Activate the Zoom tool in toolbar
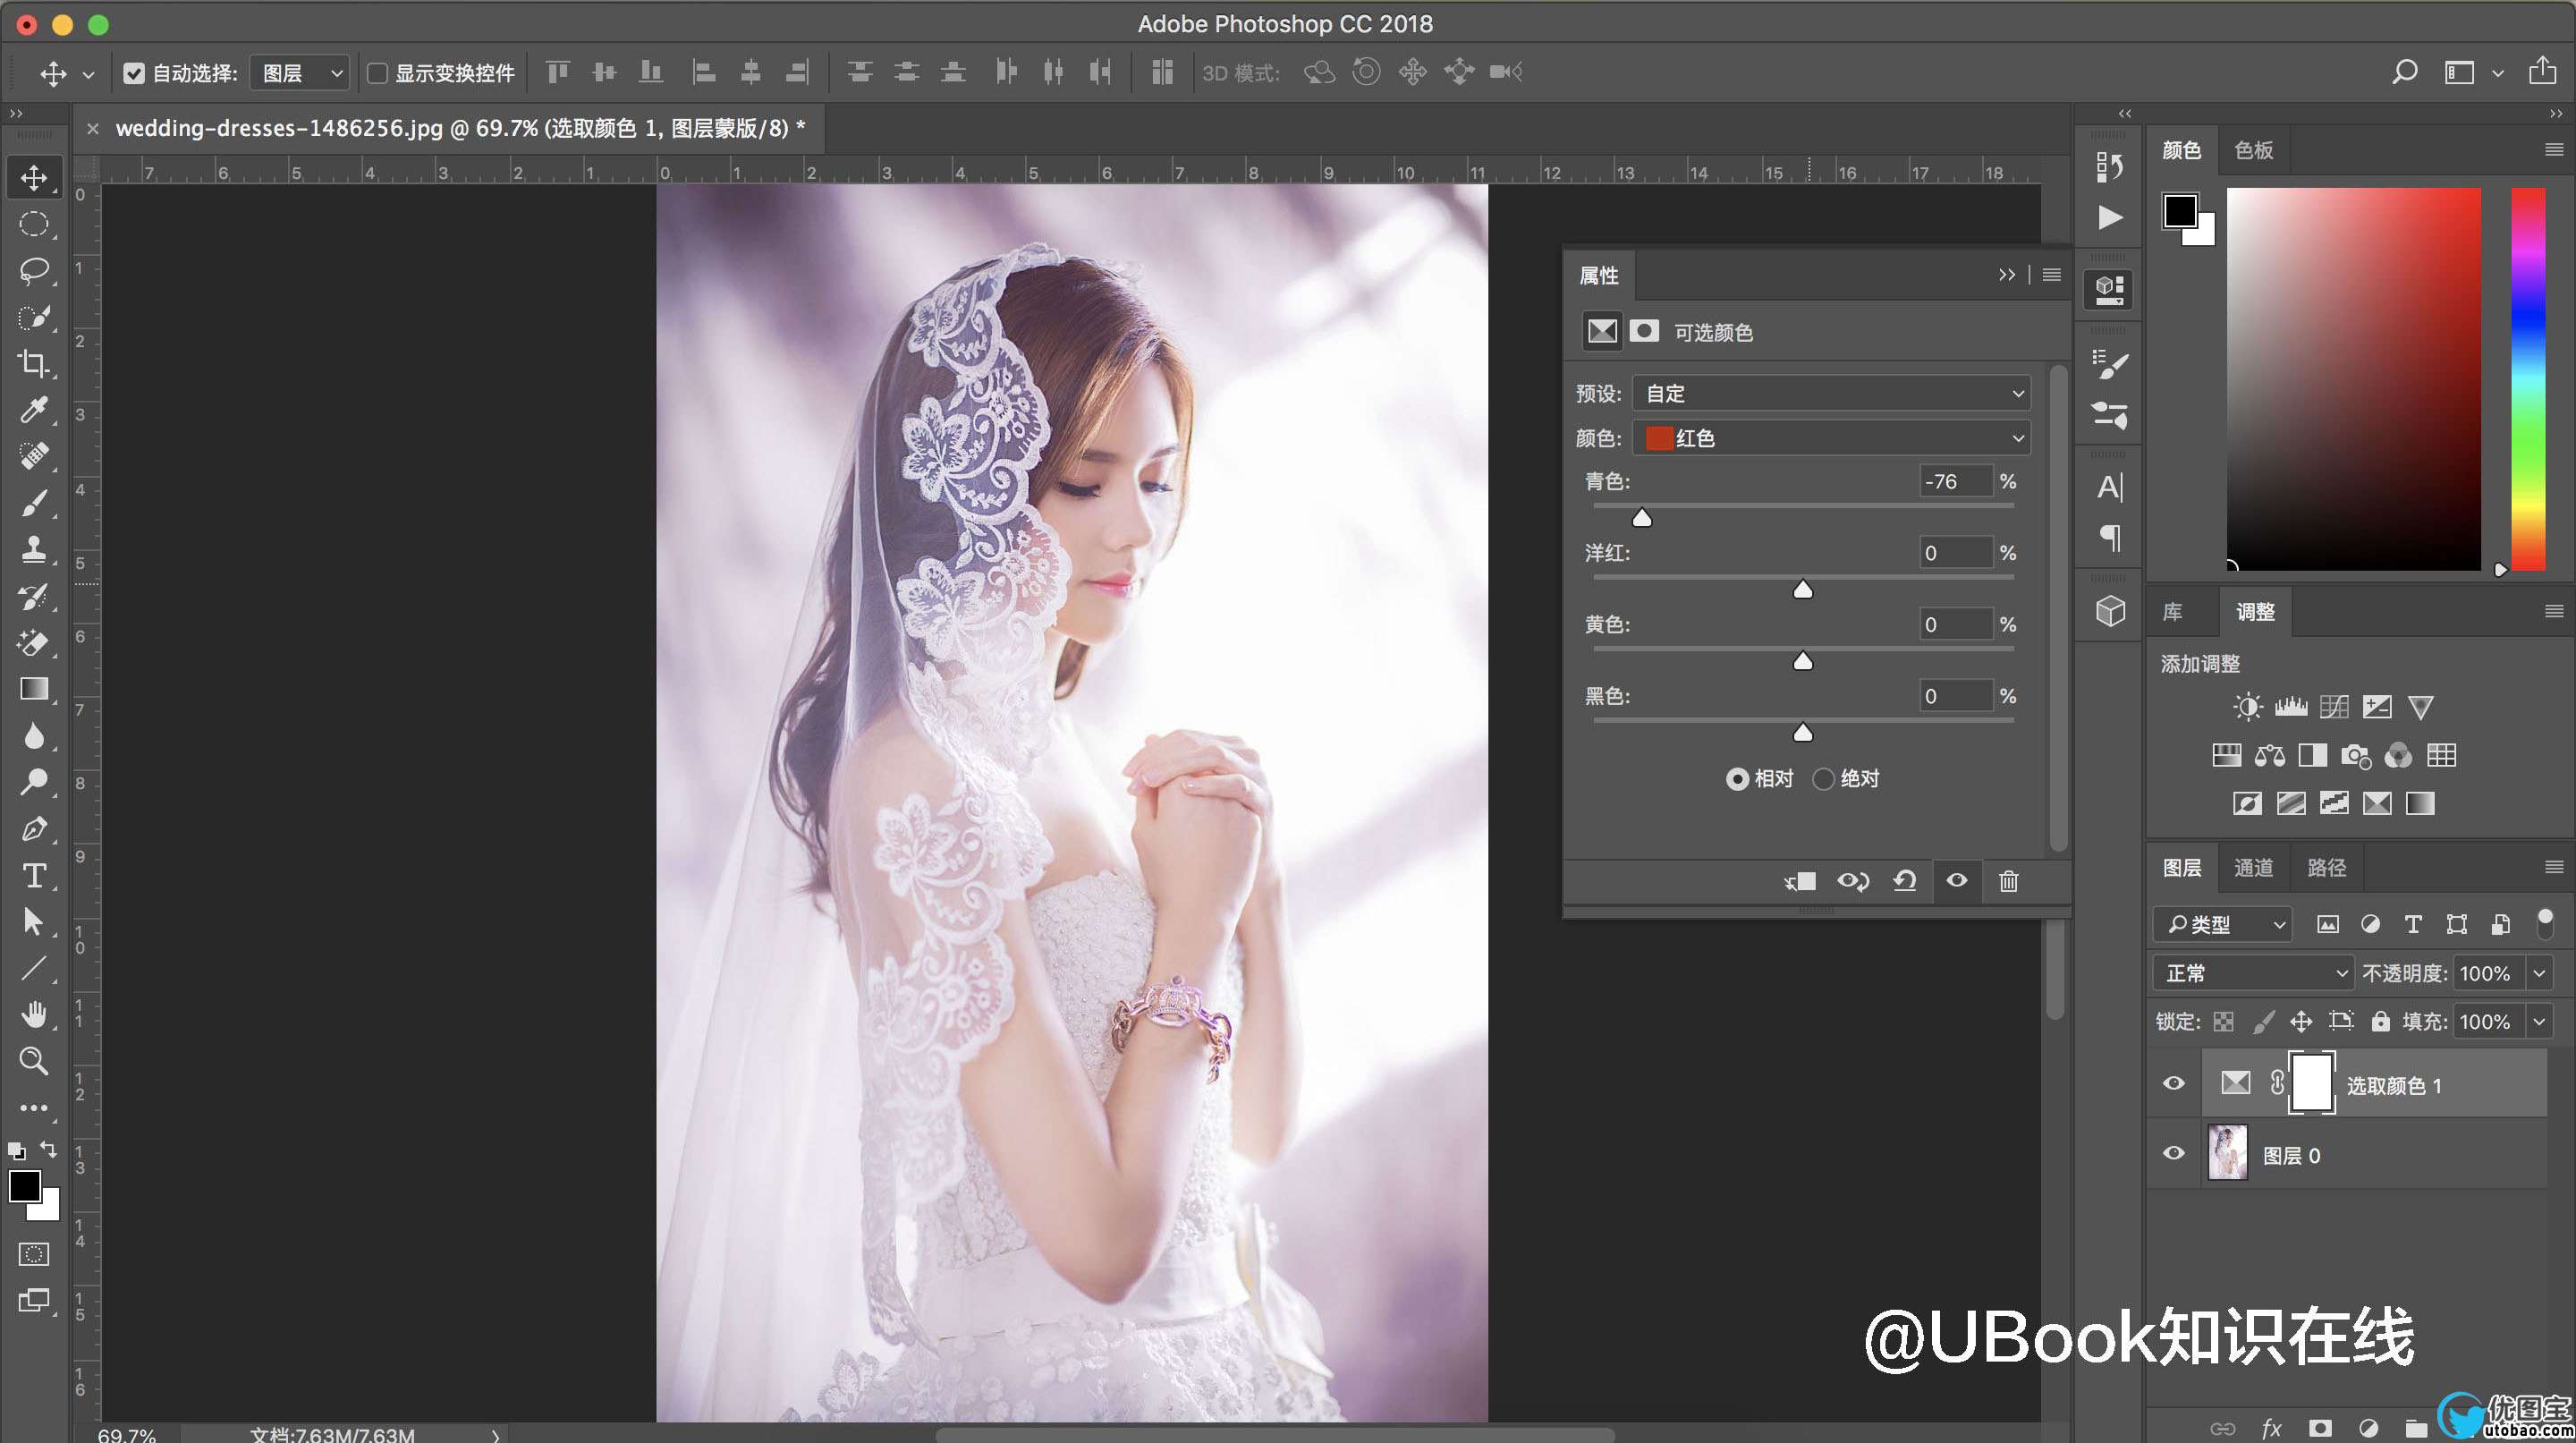 point(34,1061)
